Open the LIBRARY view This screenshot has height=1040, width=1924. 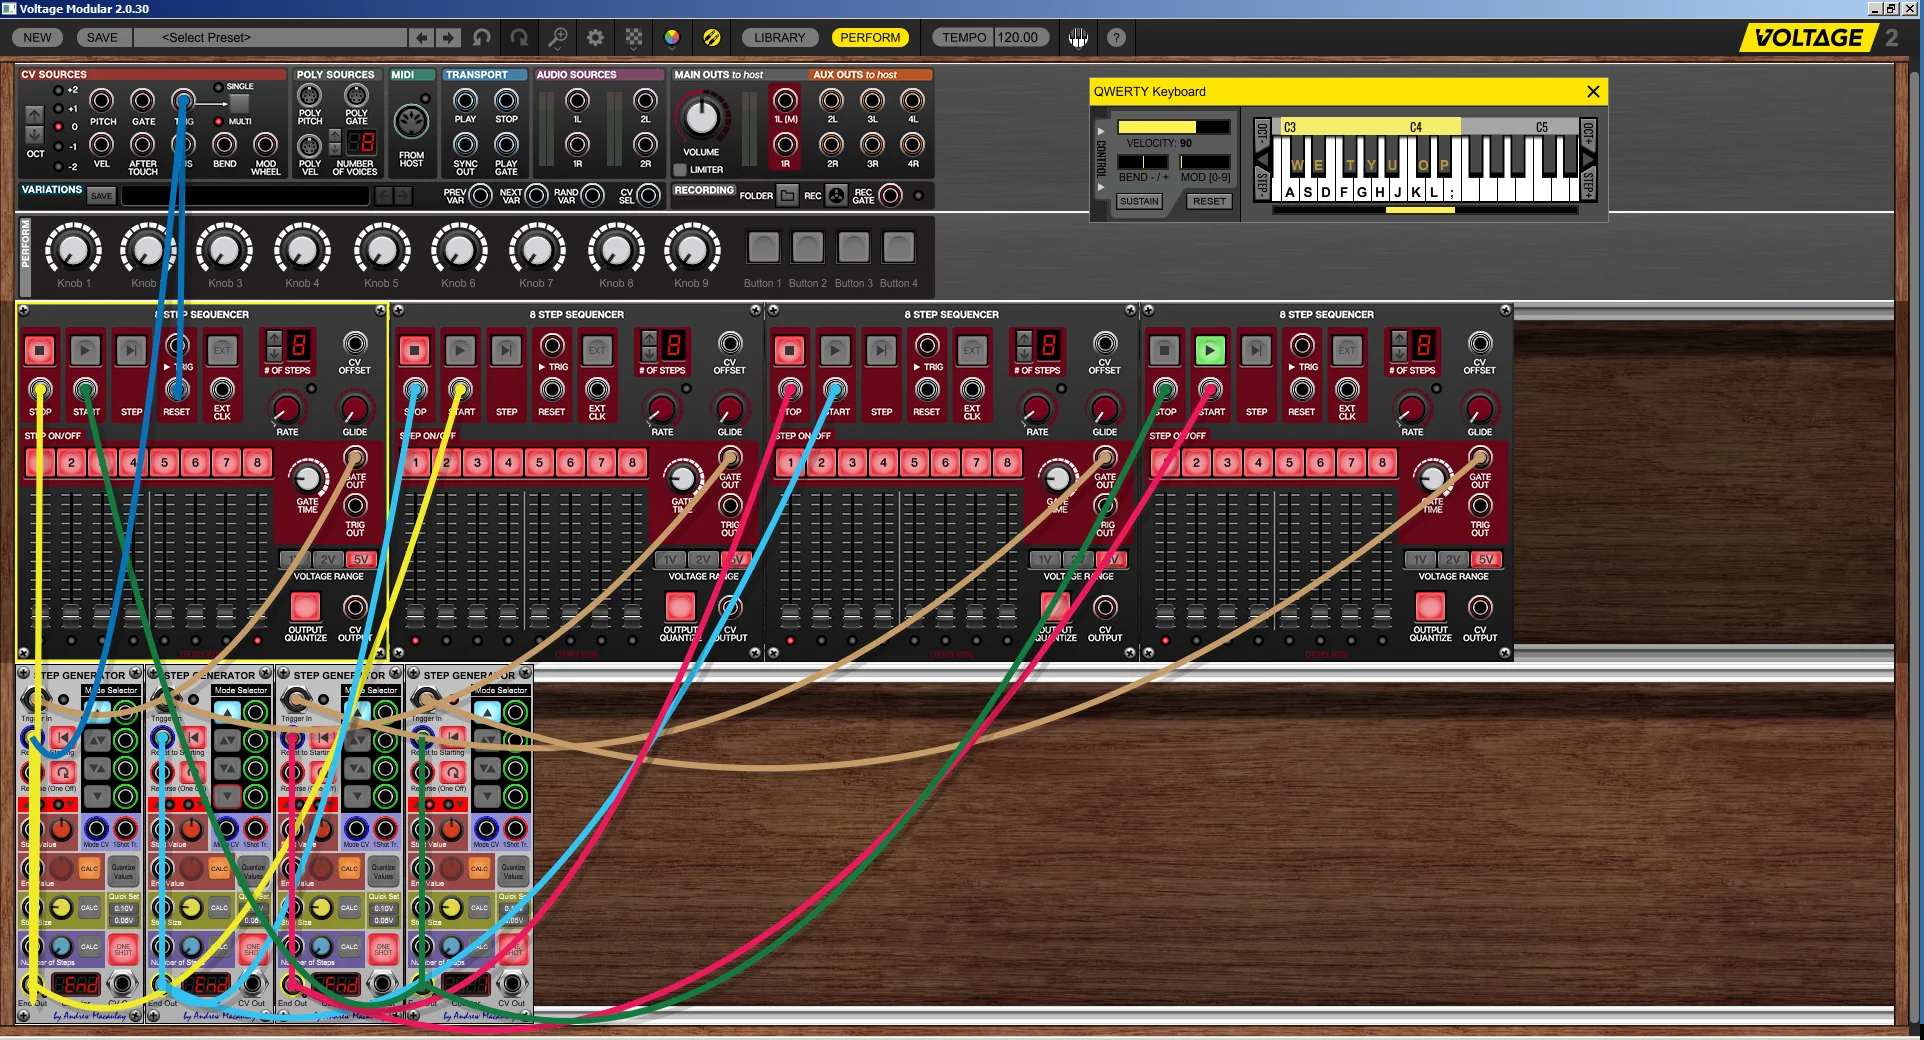coord(779,38)
